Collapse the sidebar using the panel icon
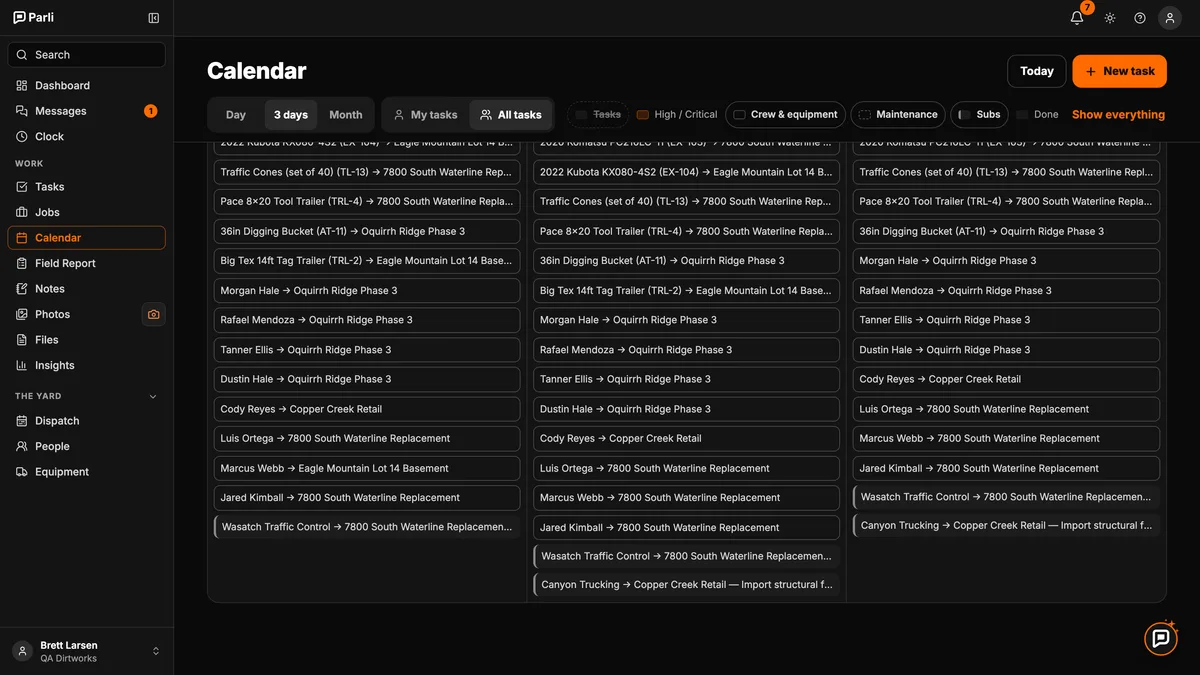1200x675 pixels. tap(153, 18)
